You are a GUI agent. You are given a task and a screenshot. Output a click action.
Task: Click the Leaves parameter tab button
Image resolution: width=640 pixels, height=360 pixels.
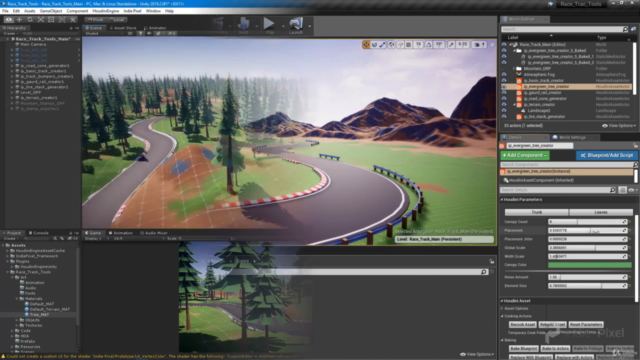click(x=601, y=212)
